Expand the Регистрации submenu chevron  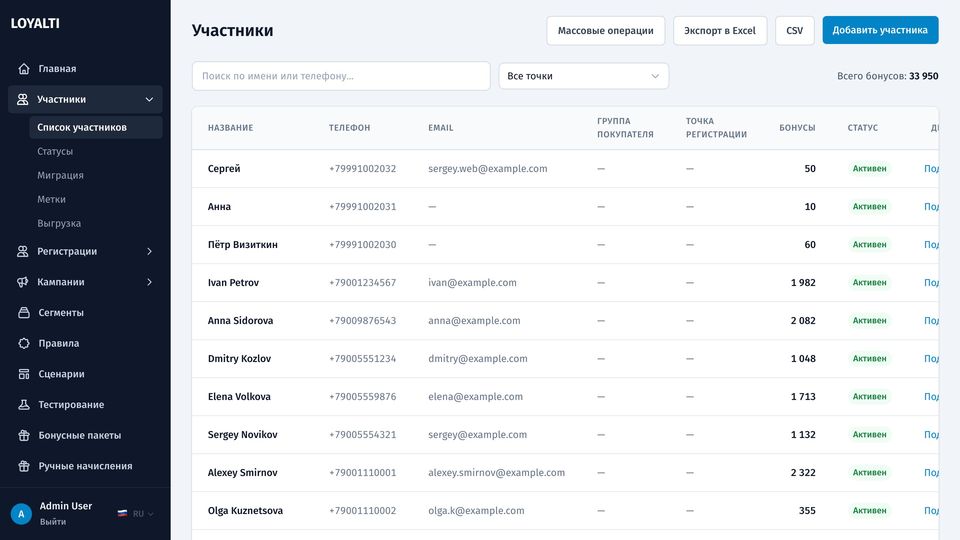[x=149, y=251]
